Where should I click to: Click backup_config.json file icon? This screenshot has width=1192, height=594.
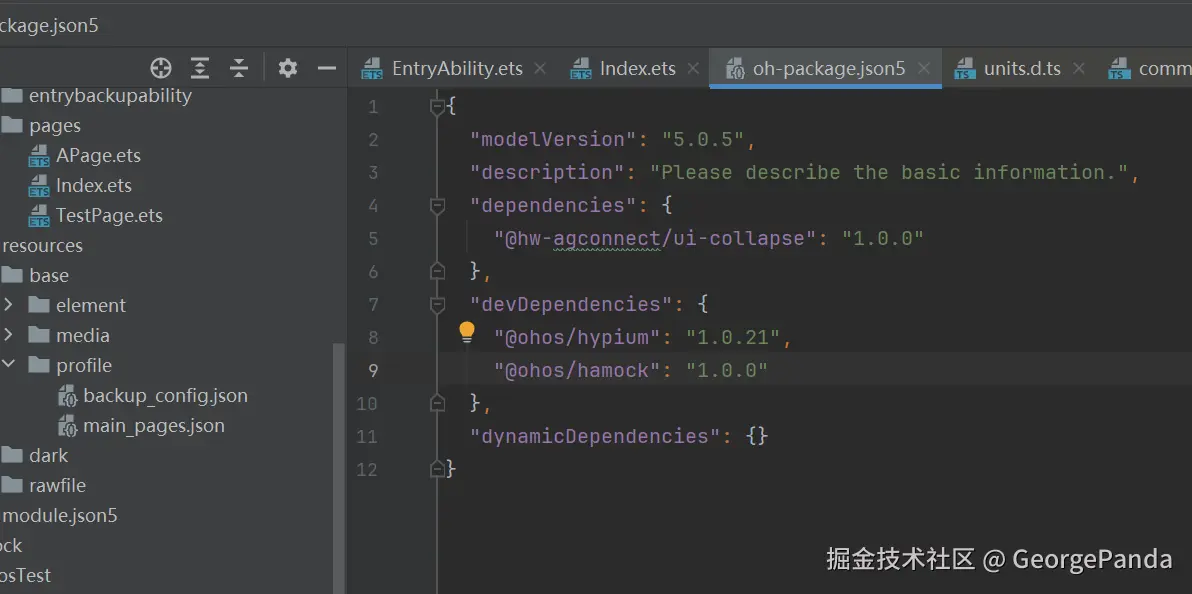(x=68, y=397)
